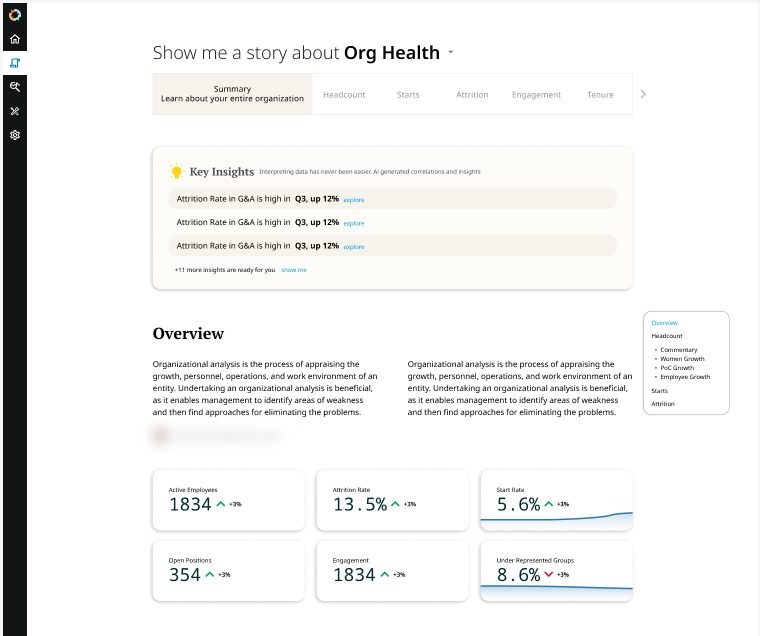
Task: Switch to the Headcount tab
Action: tap(344, 95)
